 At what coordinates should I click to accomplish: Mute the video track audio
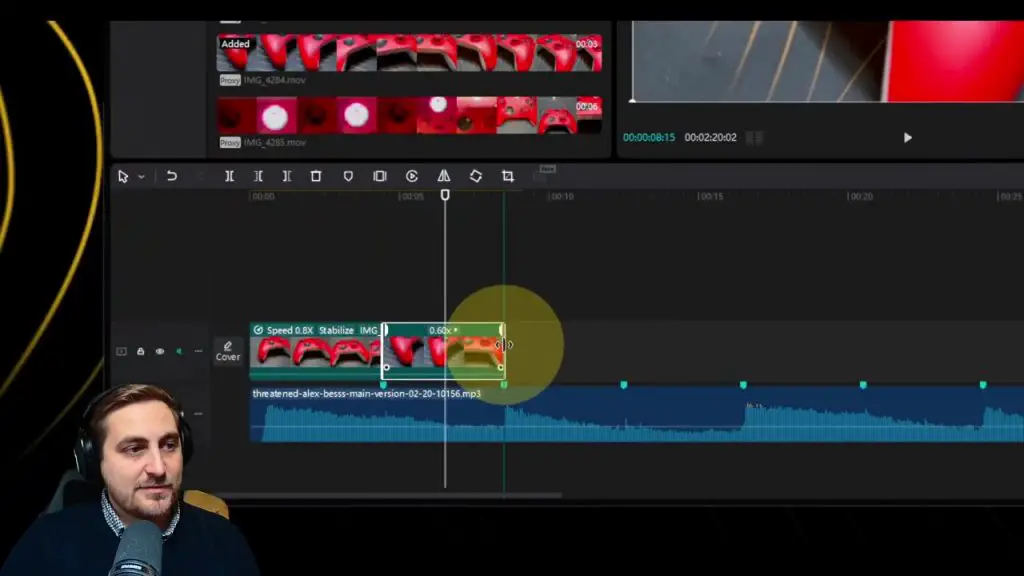pos(179,351)
